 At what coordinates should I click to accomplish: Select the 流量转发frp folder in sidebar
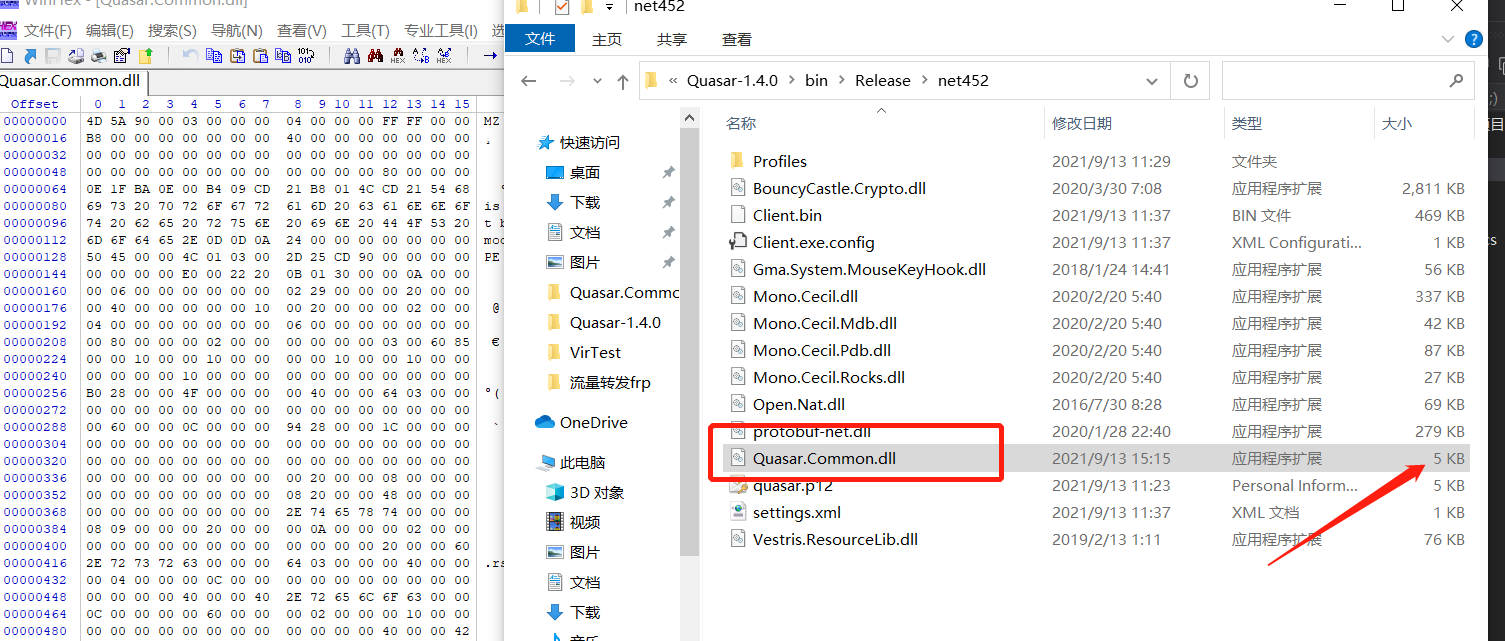[x=609, y=383]
